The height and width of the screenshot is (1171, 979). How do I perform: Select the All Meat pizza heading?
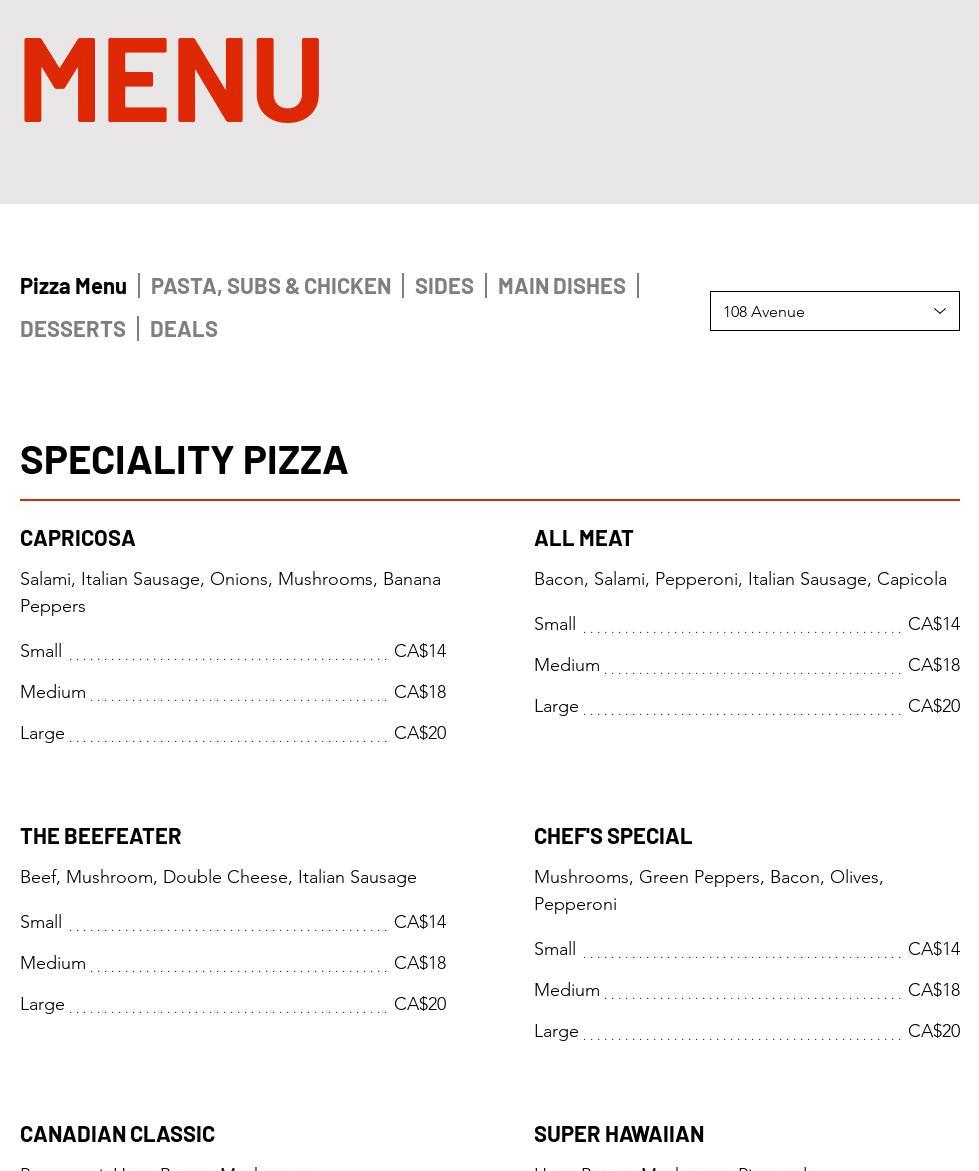point(583,538)
